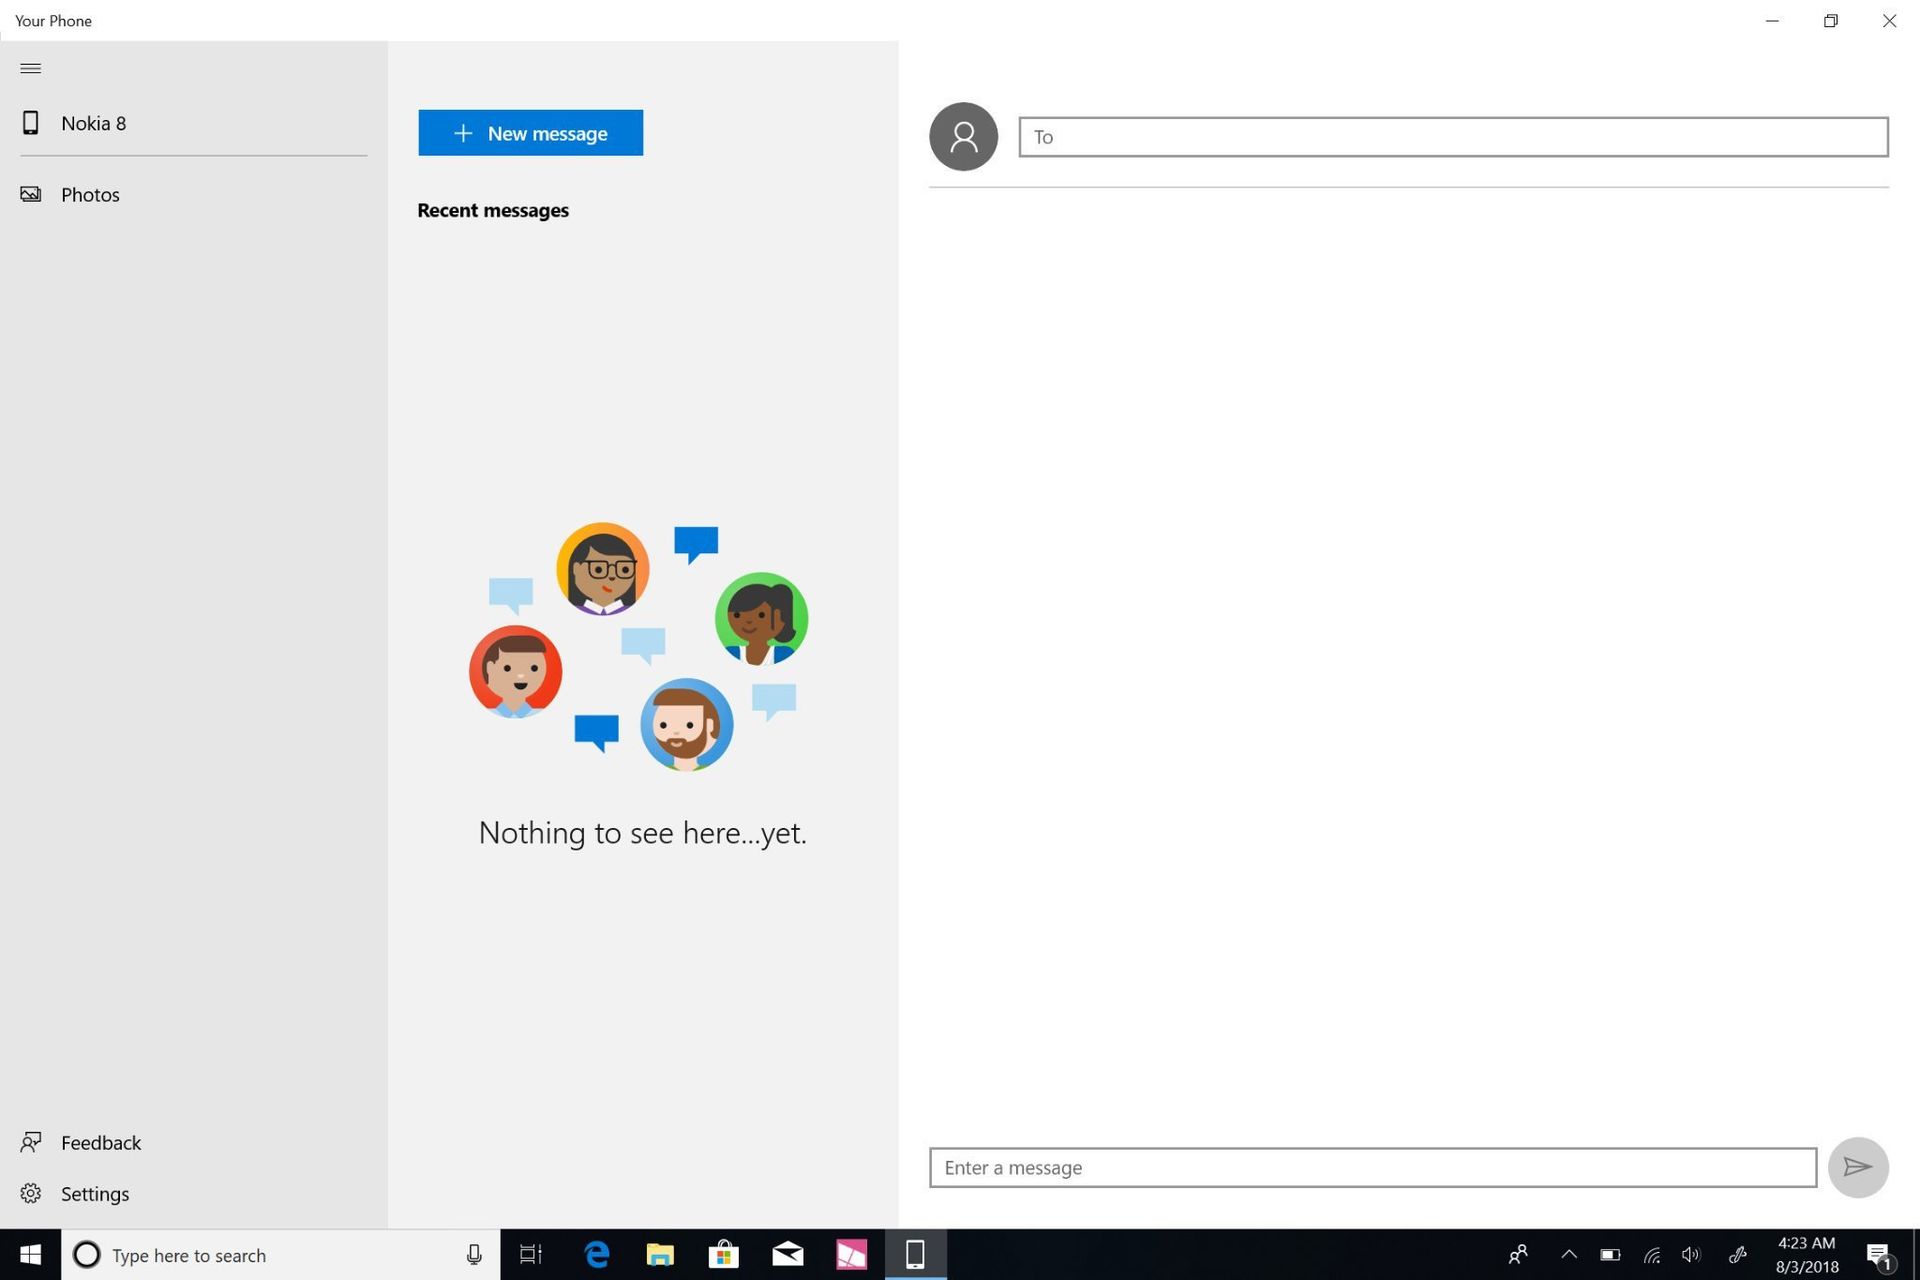Screen dimensions: 1920x1280
Task: Click the contact avatar icon
Action: pos(962,136)
